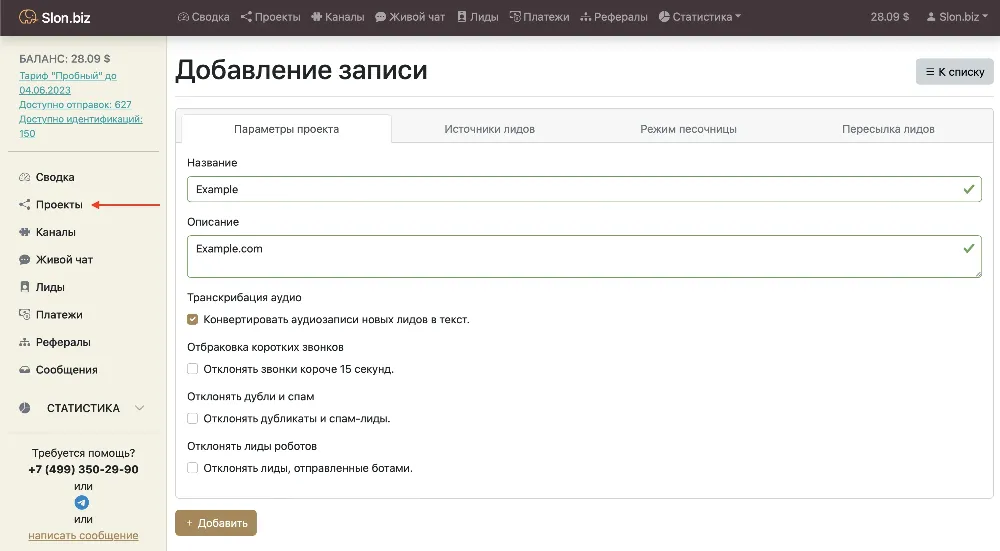The width and height of the screenshot is (1000, 551).
Task: Click list icon on К списку button
Action: (930, 72)
